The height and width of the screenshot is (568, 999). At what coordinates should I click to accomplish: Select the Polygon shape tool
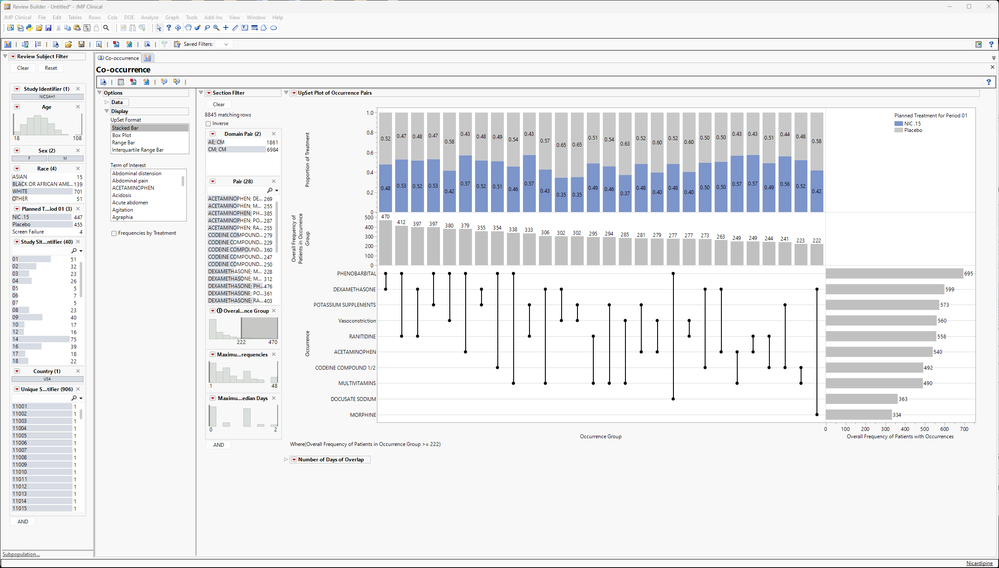click(264, 28)
